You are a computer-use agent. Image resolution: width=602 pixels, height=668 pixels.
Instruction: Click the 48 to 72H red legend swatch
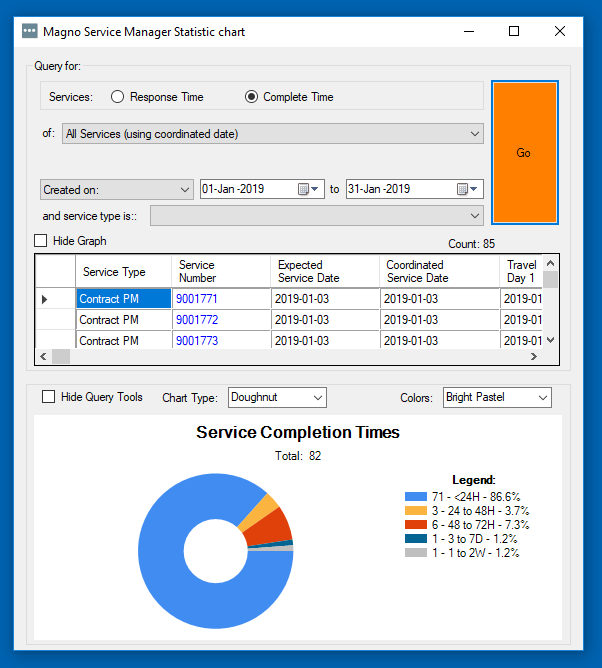[416, 524]
